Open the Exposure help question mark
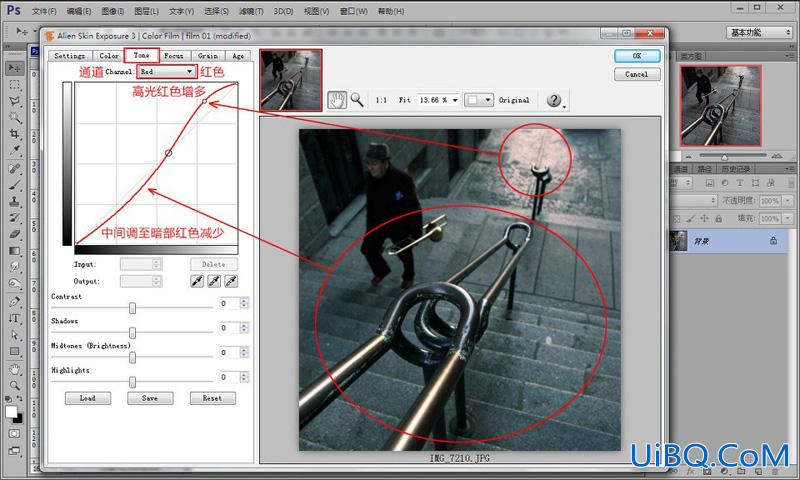 pyautogui.click(x=554, y=100)
